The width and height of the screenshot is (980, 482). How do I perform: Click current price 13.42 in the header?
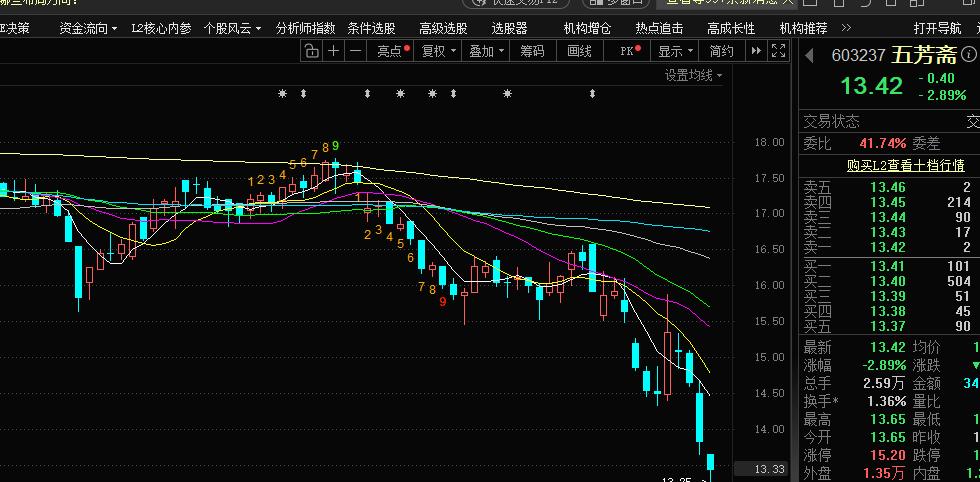pyautogui.click(x=872, y=86)
